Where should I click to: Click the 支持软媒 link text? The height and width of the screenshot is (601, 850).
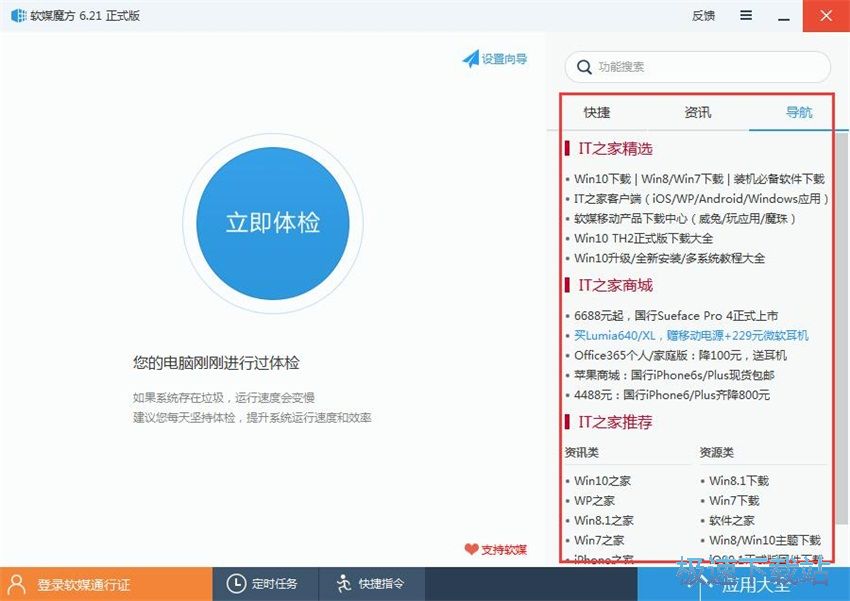[504, 550]
